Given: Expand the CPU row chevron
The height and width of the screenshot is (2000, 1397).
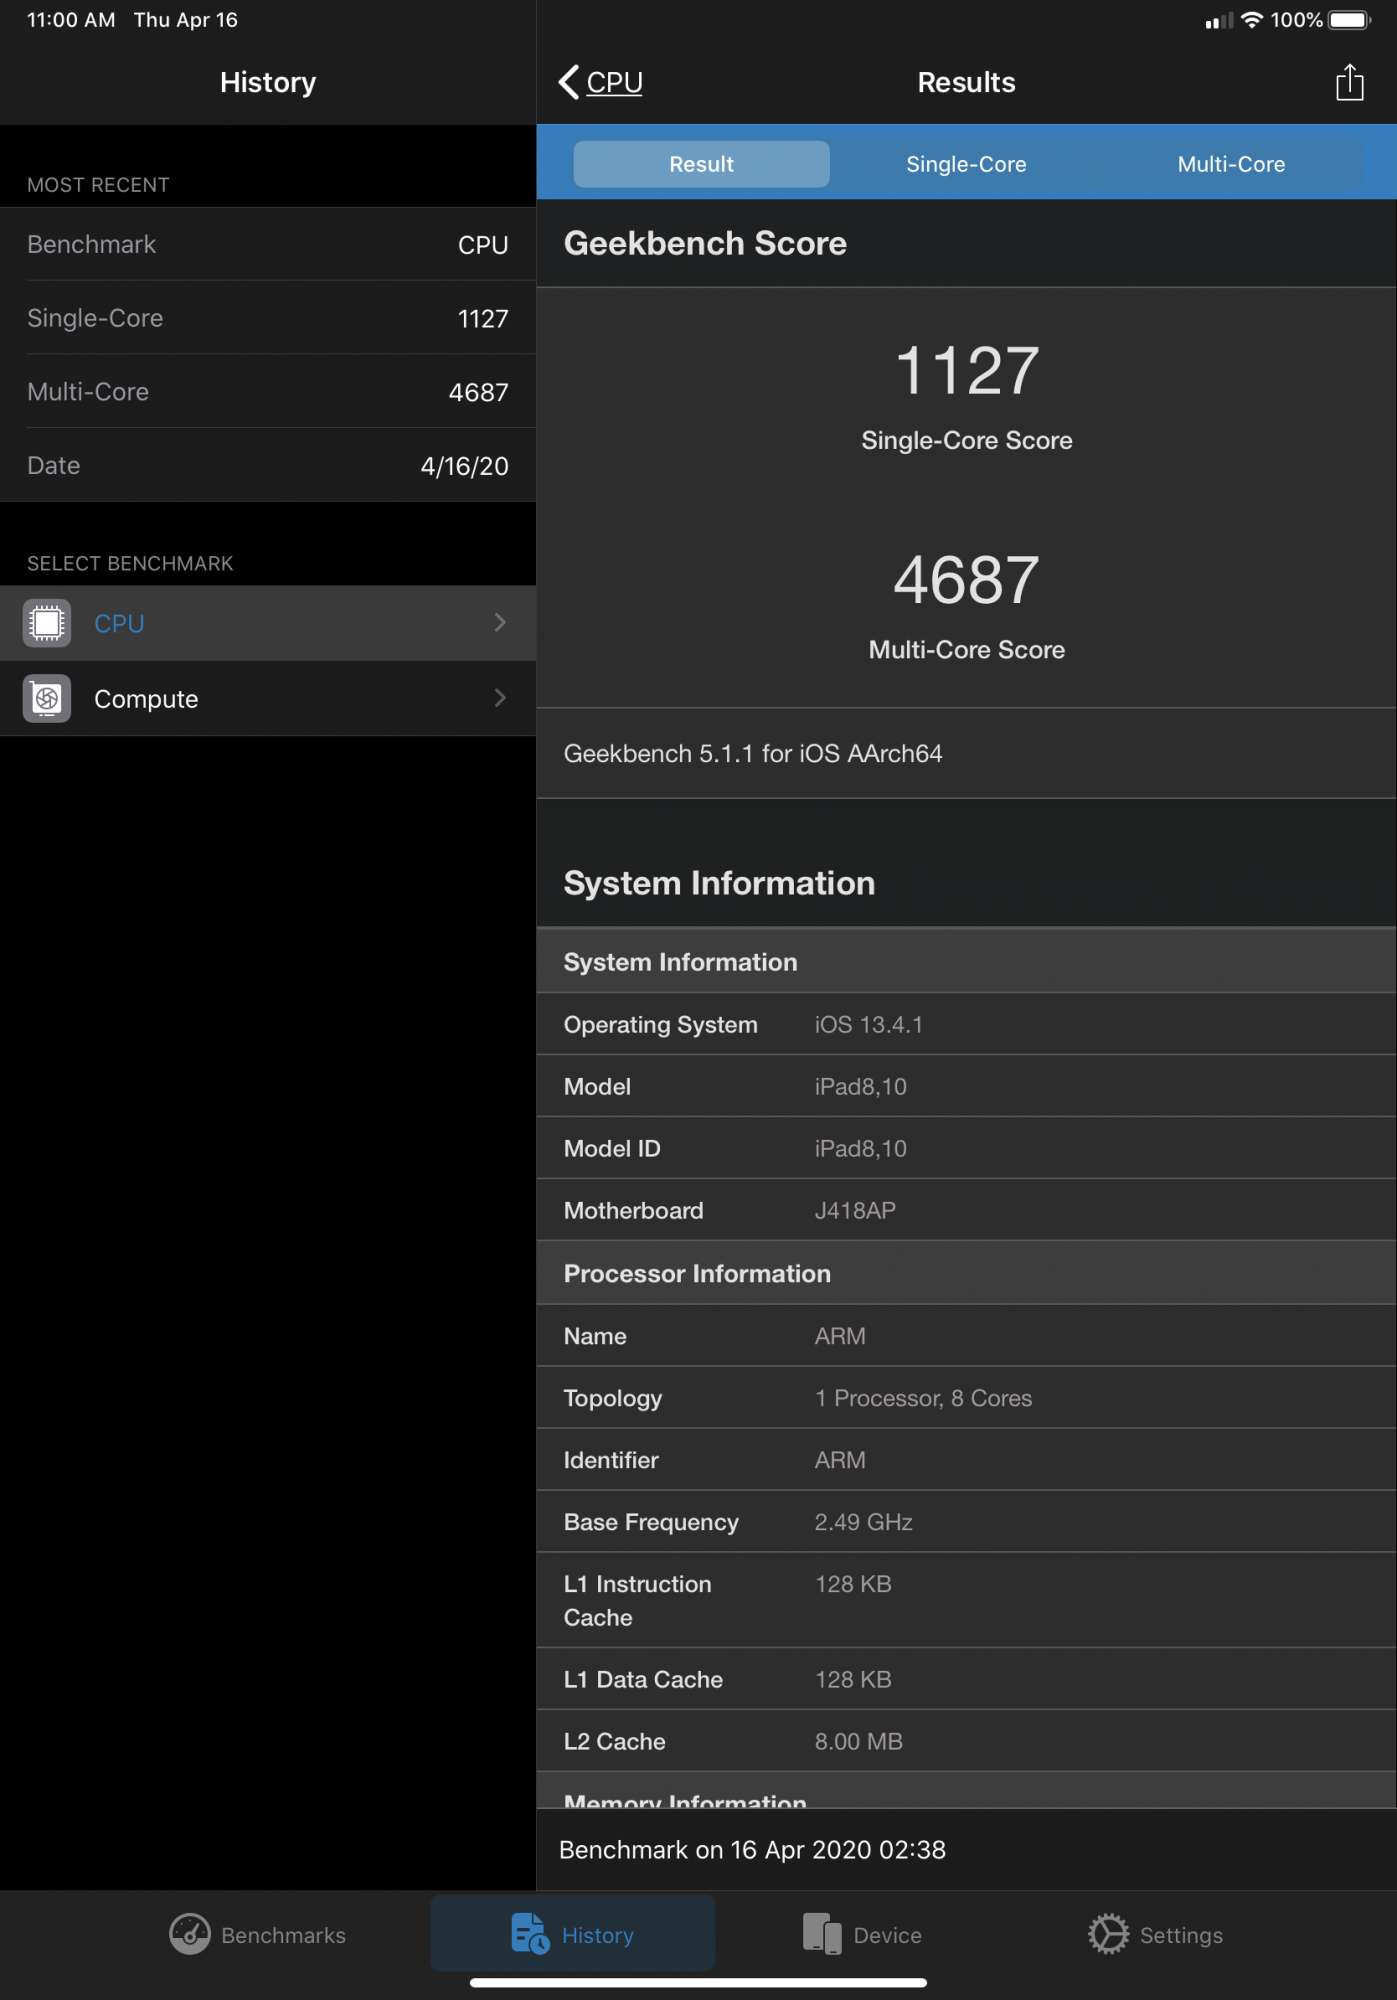Looking at the screenshot, I should click(500, 623).
